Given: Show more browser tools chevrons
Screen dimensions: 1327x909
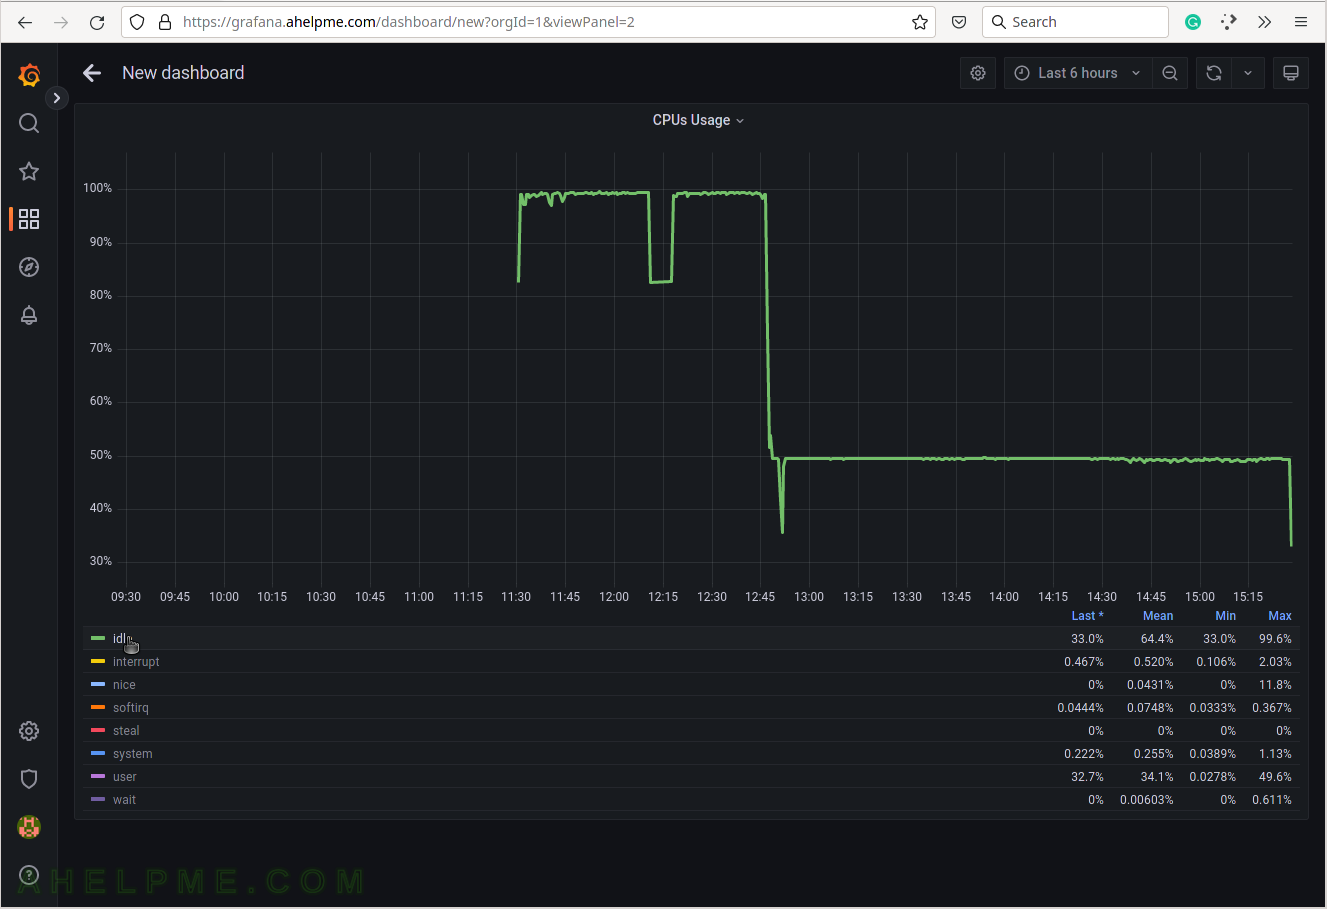Looking at the screenshot, I should 1265,22.
